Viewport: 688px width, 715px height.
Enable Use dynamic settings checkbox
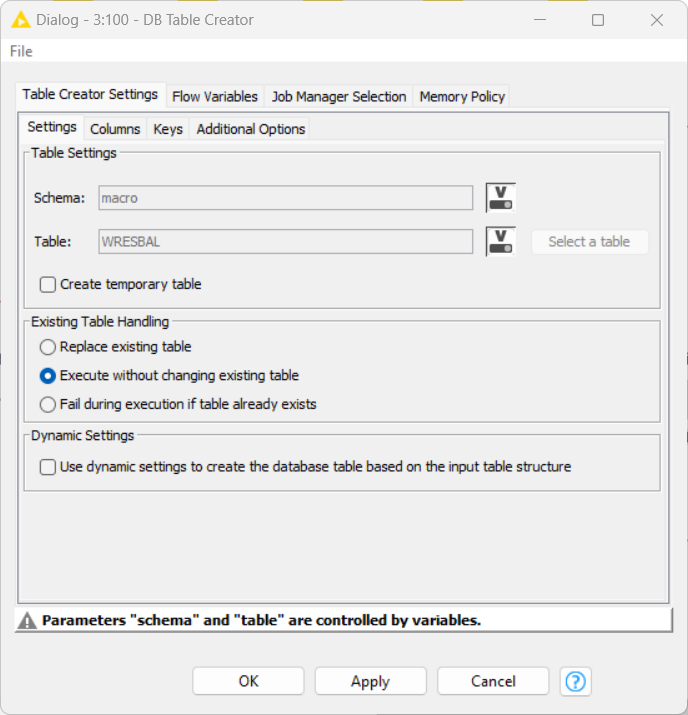48,467
